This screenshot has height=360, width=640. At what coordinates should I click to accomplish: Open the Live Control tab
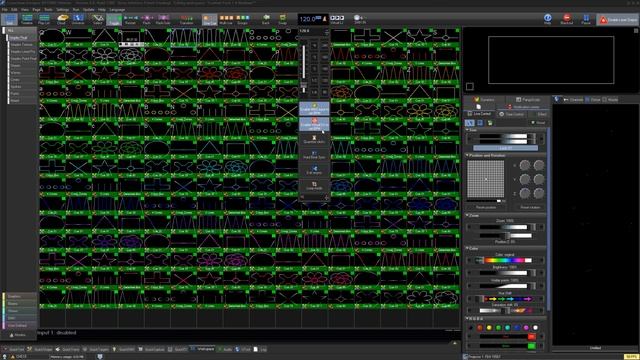[x=479, y=114]
